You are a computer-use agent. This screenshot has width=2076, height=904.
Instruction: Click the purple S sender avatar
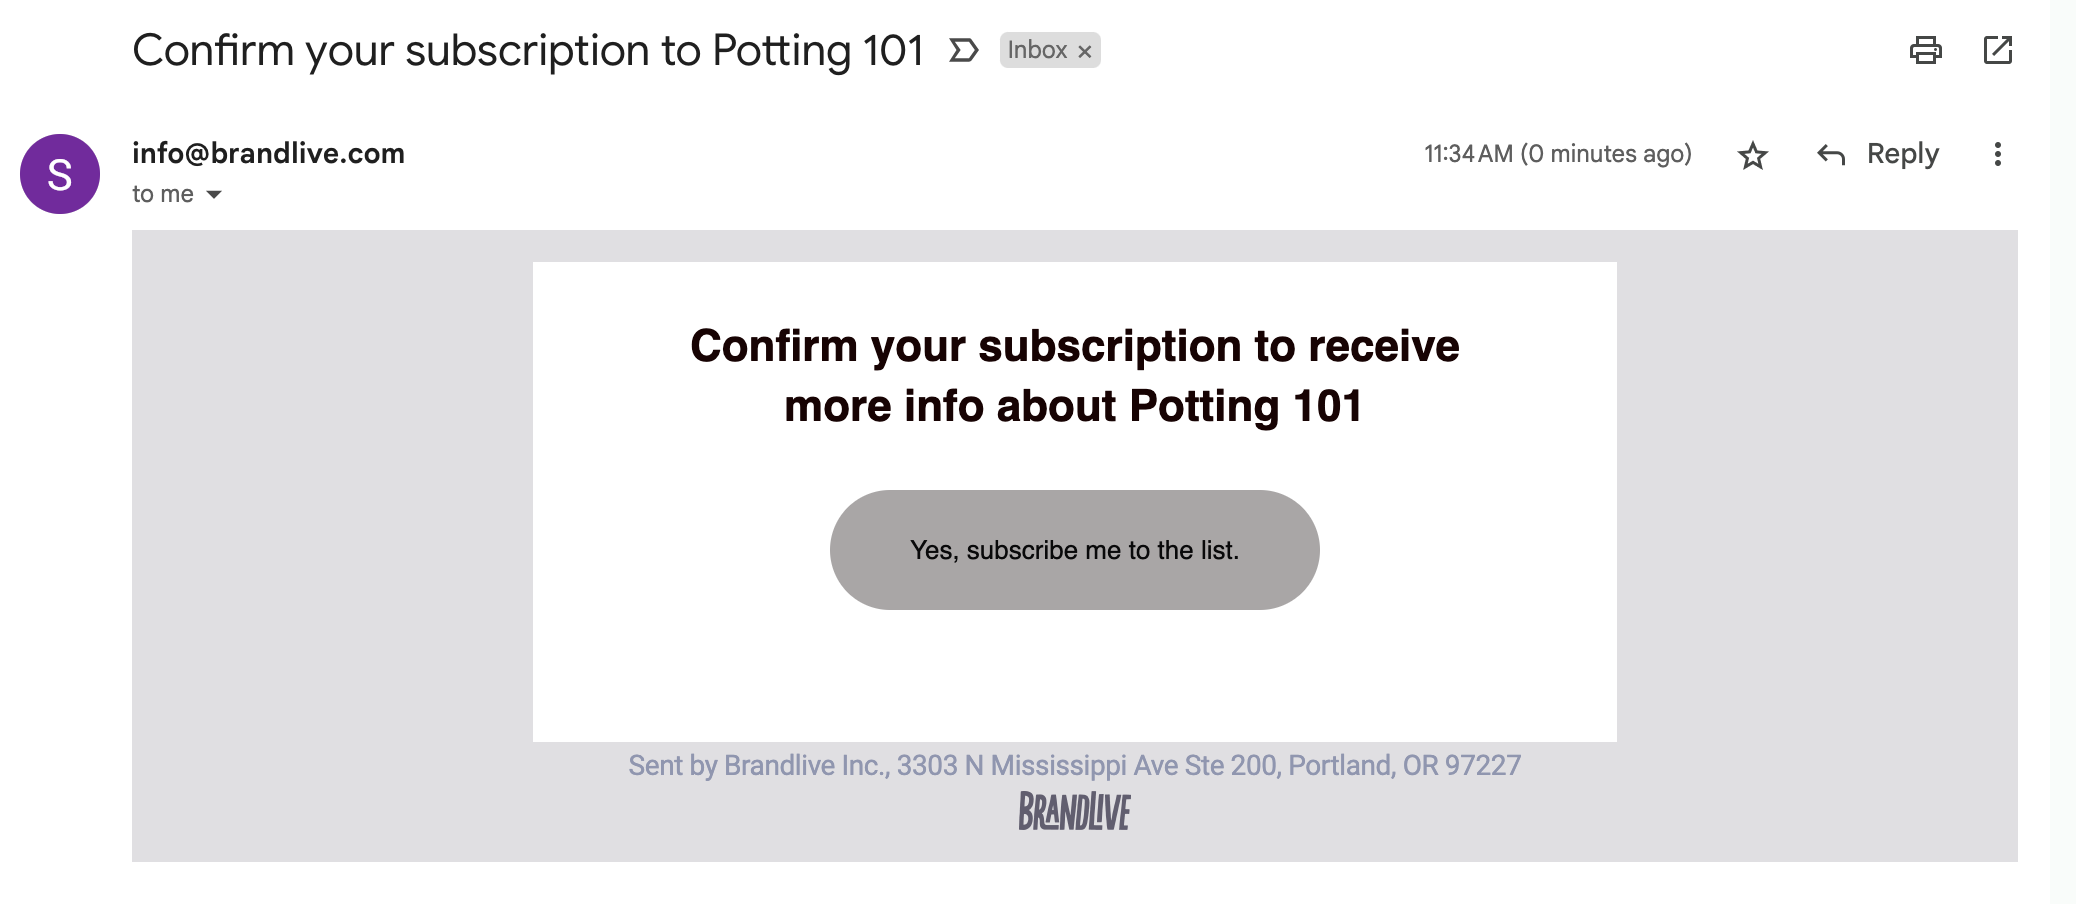[60, 174]
